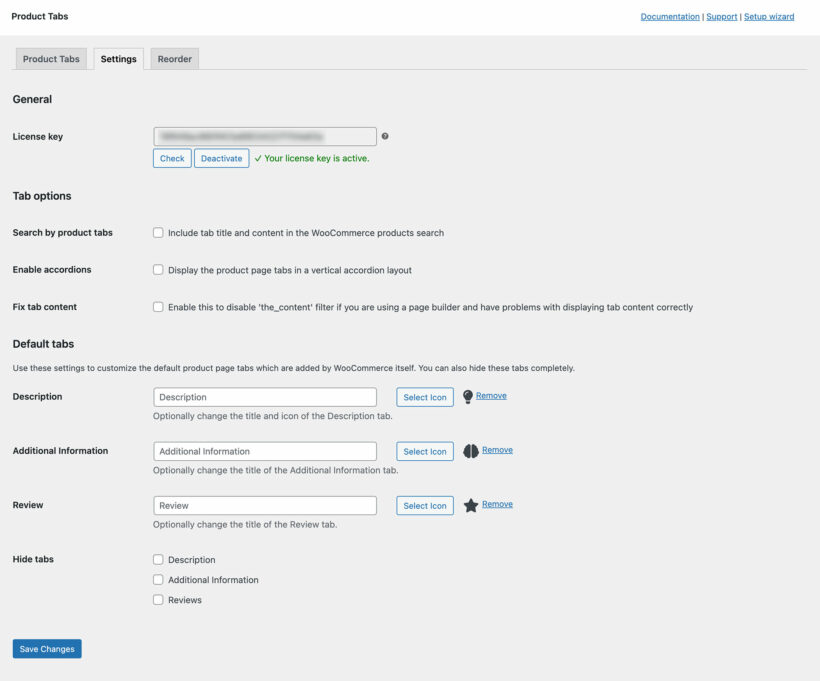This screenshot has height=681, width=820.
Task: Click the Review title input field
Action: click(264, 505)
